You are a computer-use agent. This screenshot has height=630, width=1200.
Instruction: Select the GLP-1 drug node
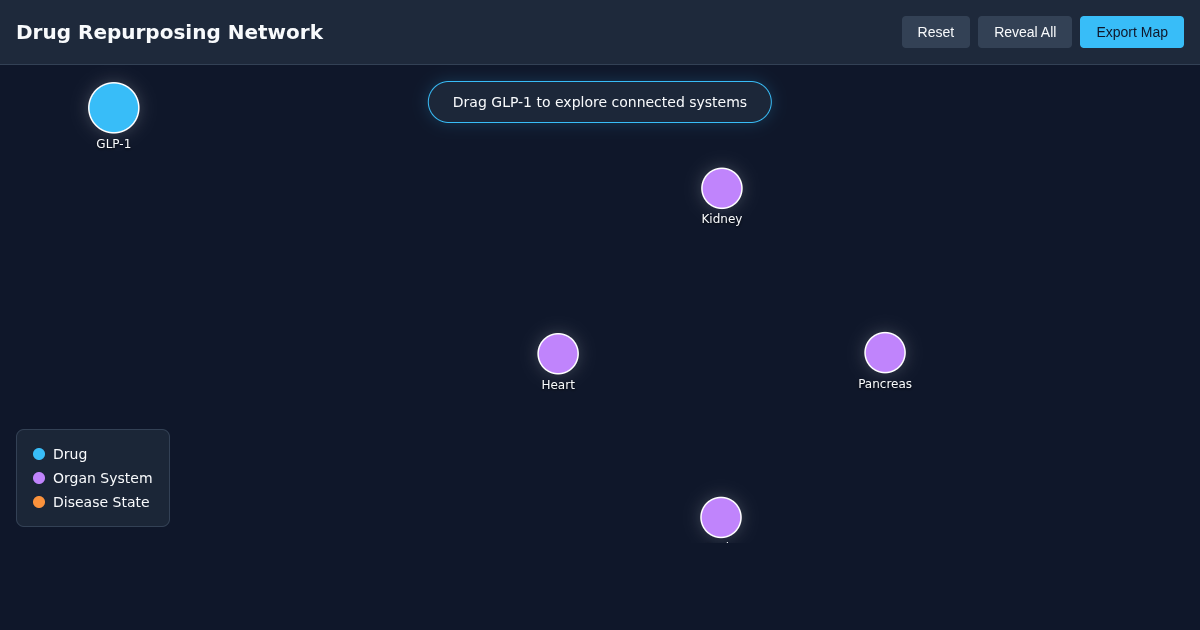[x=114, y=108]
